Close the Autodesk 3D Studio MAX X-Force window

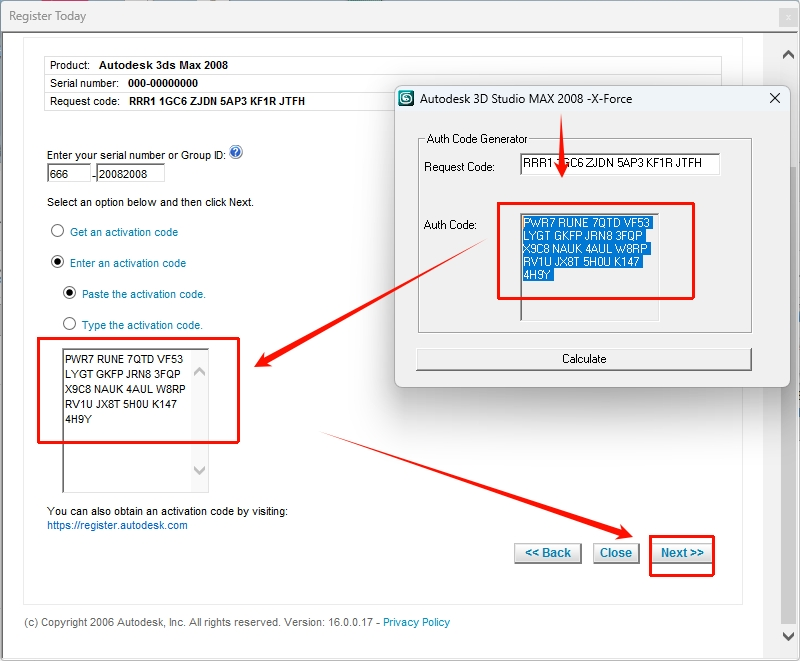pyautogui.click(x=774, y=99)
